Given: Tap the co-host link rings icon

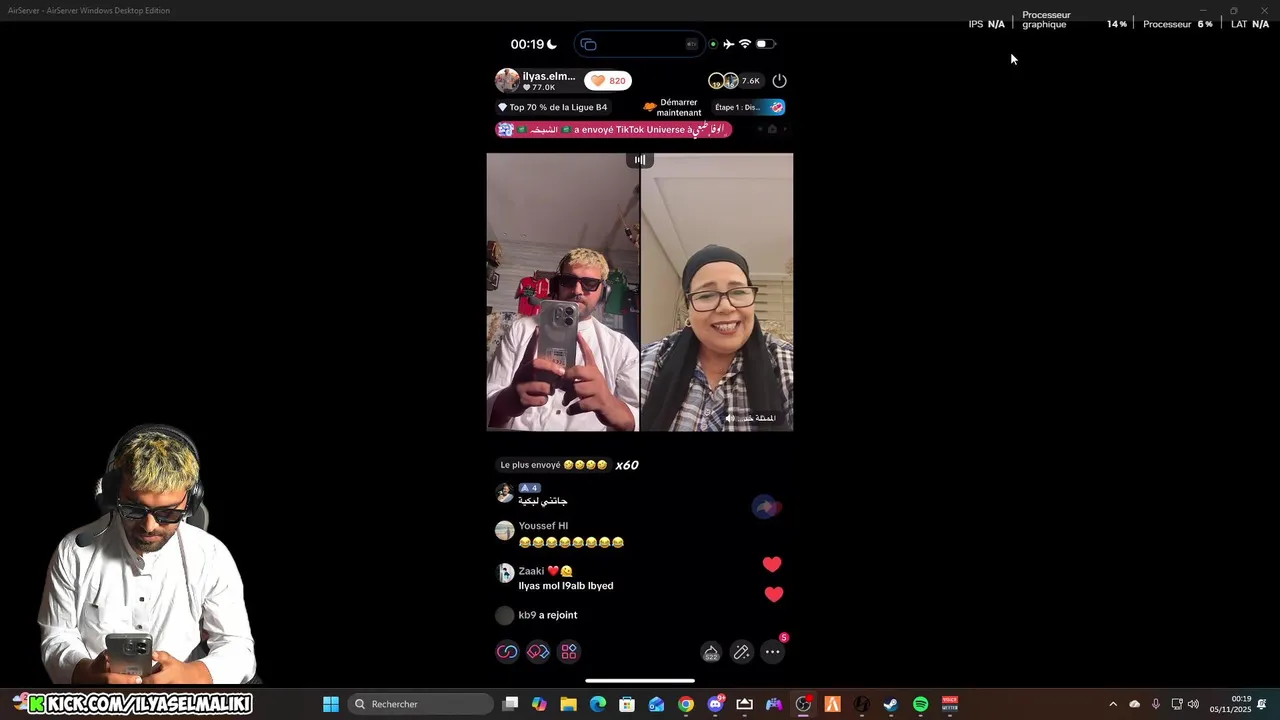Looking at the screenshot, I should pyautogui.click(x=507, y=652).
